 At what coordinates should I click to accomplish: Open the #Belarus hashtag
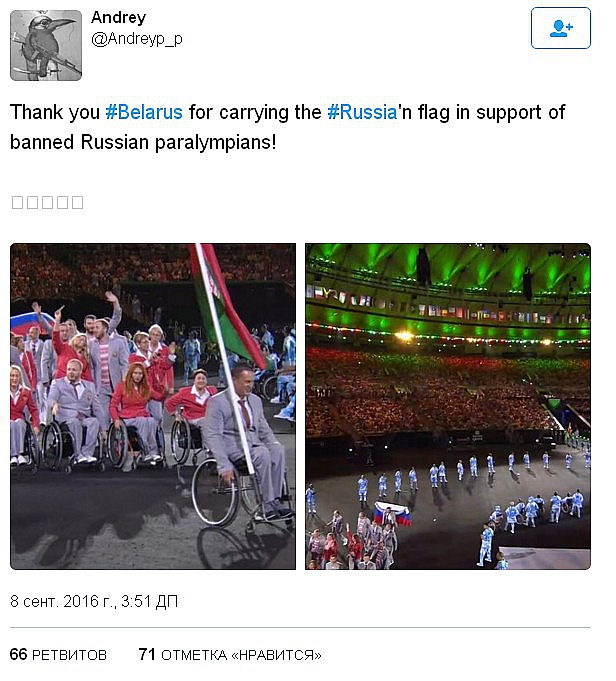point(143,112)
